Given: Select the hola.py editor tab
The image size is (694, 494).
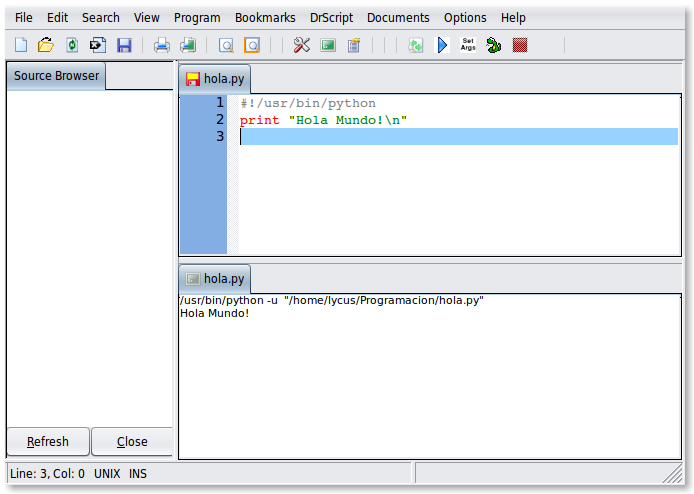Looking at the screenshot, I should [214, 80].
